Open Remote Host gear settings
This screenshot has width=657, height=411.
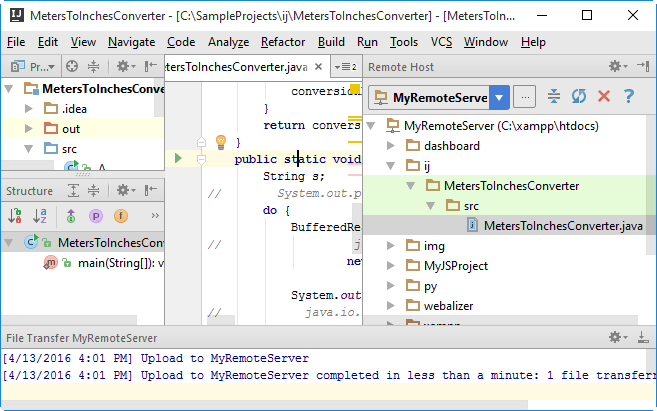coord(618,66)
